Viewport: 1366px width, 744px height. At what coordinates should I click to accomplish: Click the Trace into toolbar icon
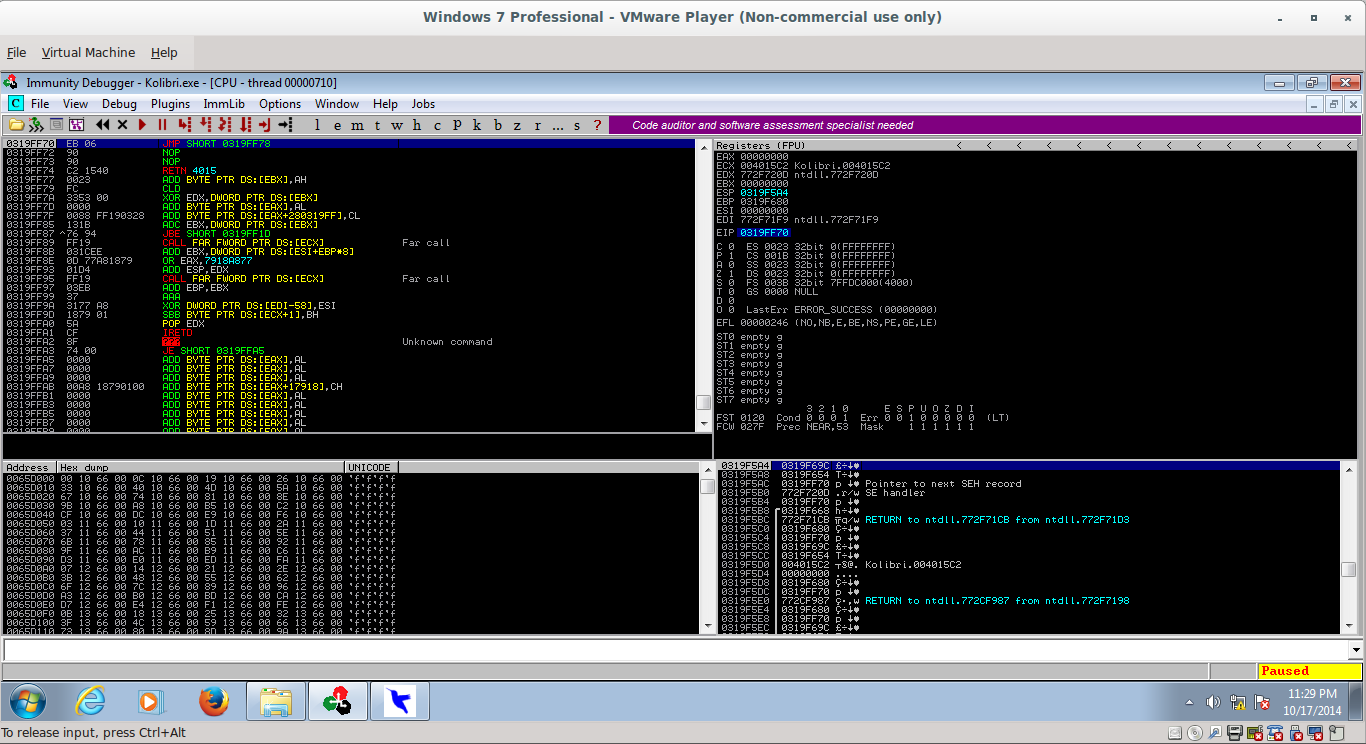pos(225,125)
